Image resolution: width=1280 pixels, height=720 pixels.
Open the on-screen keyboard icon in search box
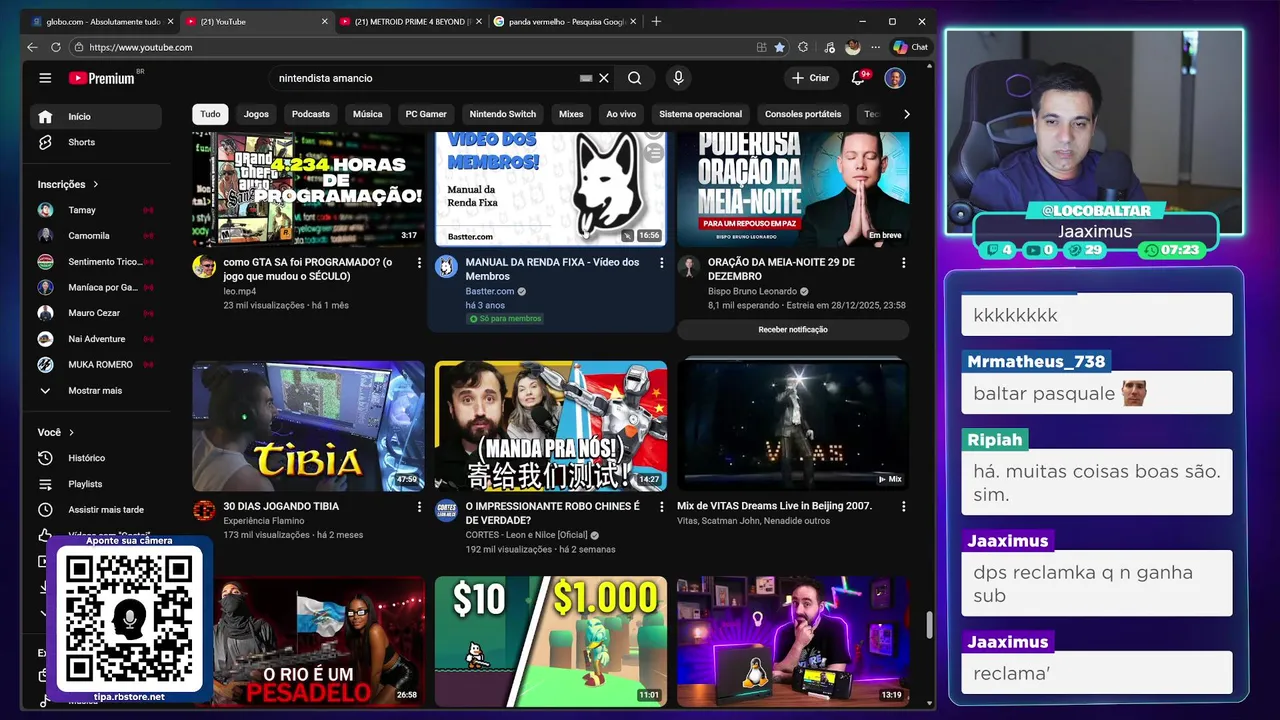tap(586, 78)
